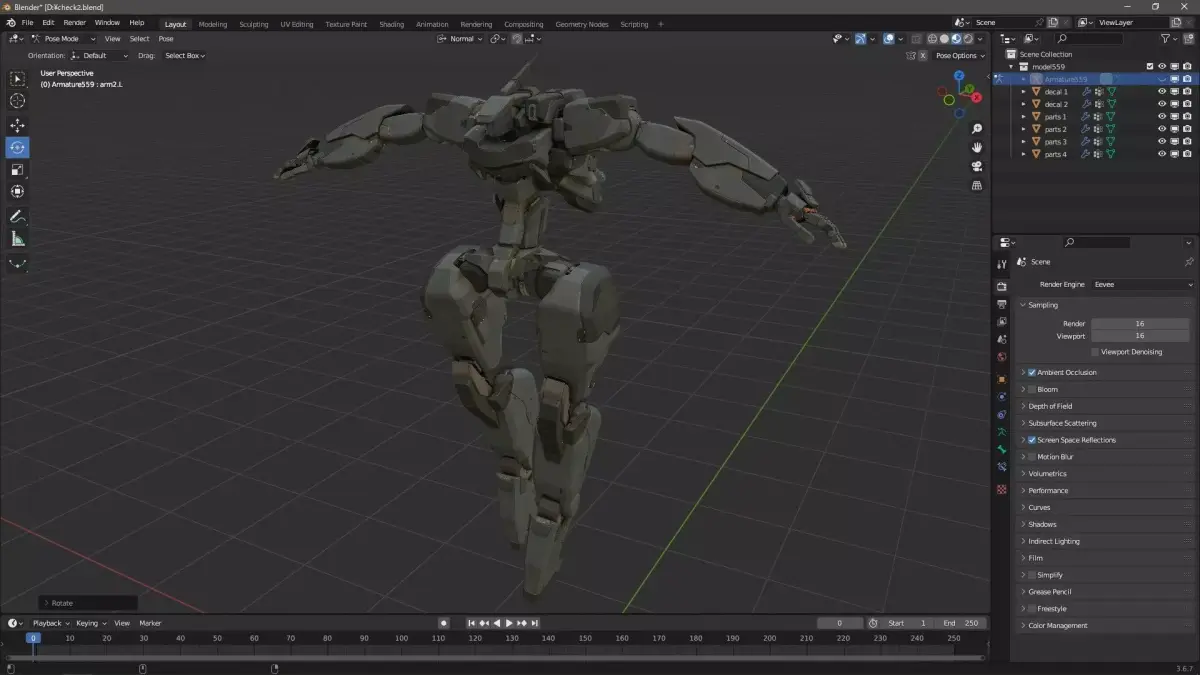Open the Keying popover in timeline
The width and height of the screenshot is (1200, 675).
click(x=89, y=623)
